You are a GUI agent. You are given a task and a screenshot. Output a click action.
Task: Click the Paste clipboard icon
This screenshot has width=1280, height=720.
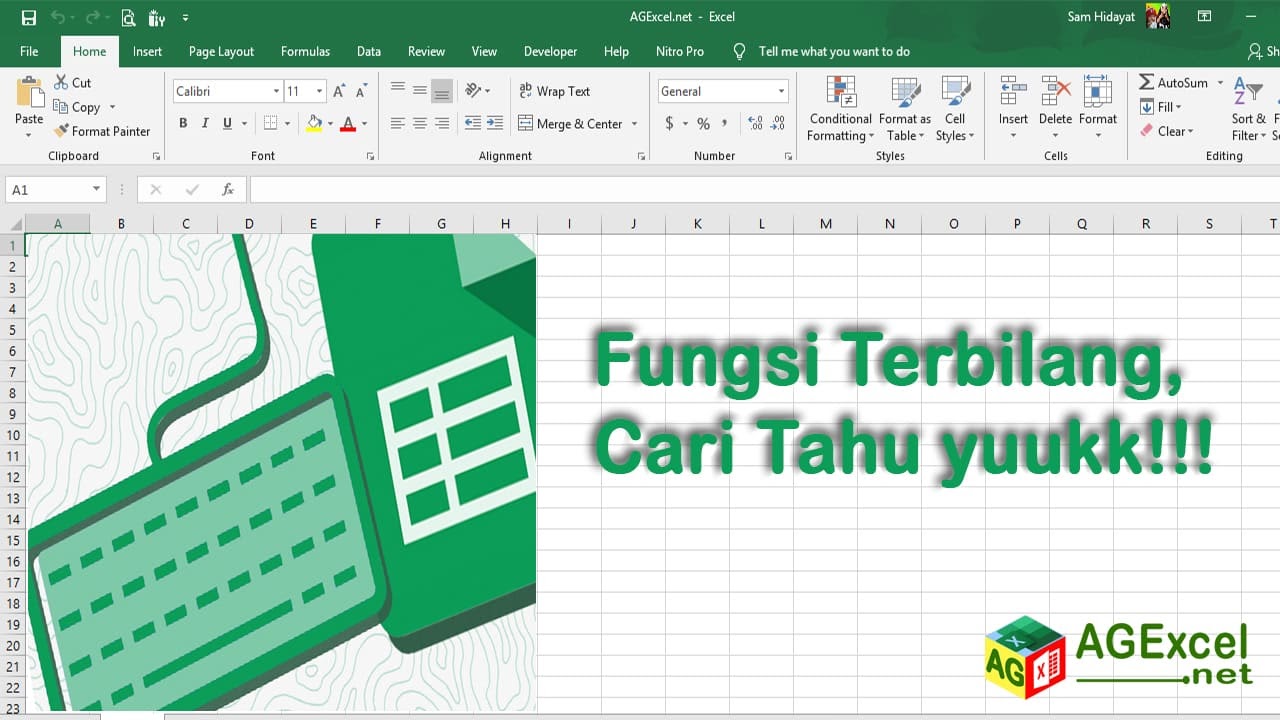(x=29, y=92)
